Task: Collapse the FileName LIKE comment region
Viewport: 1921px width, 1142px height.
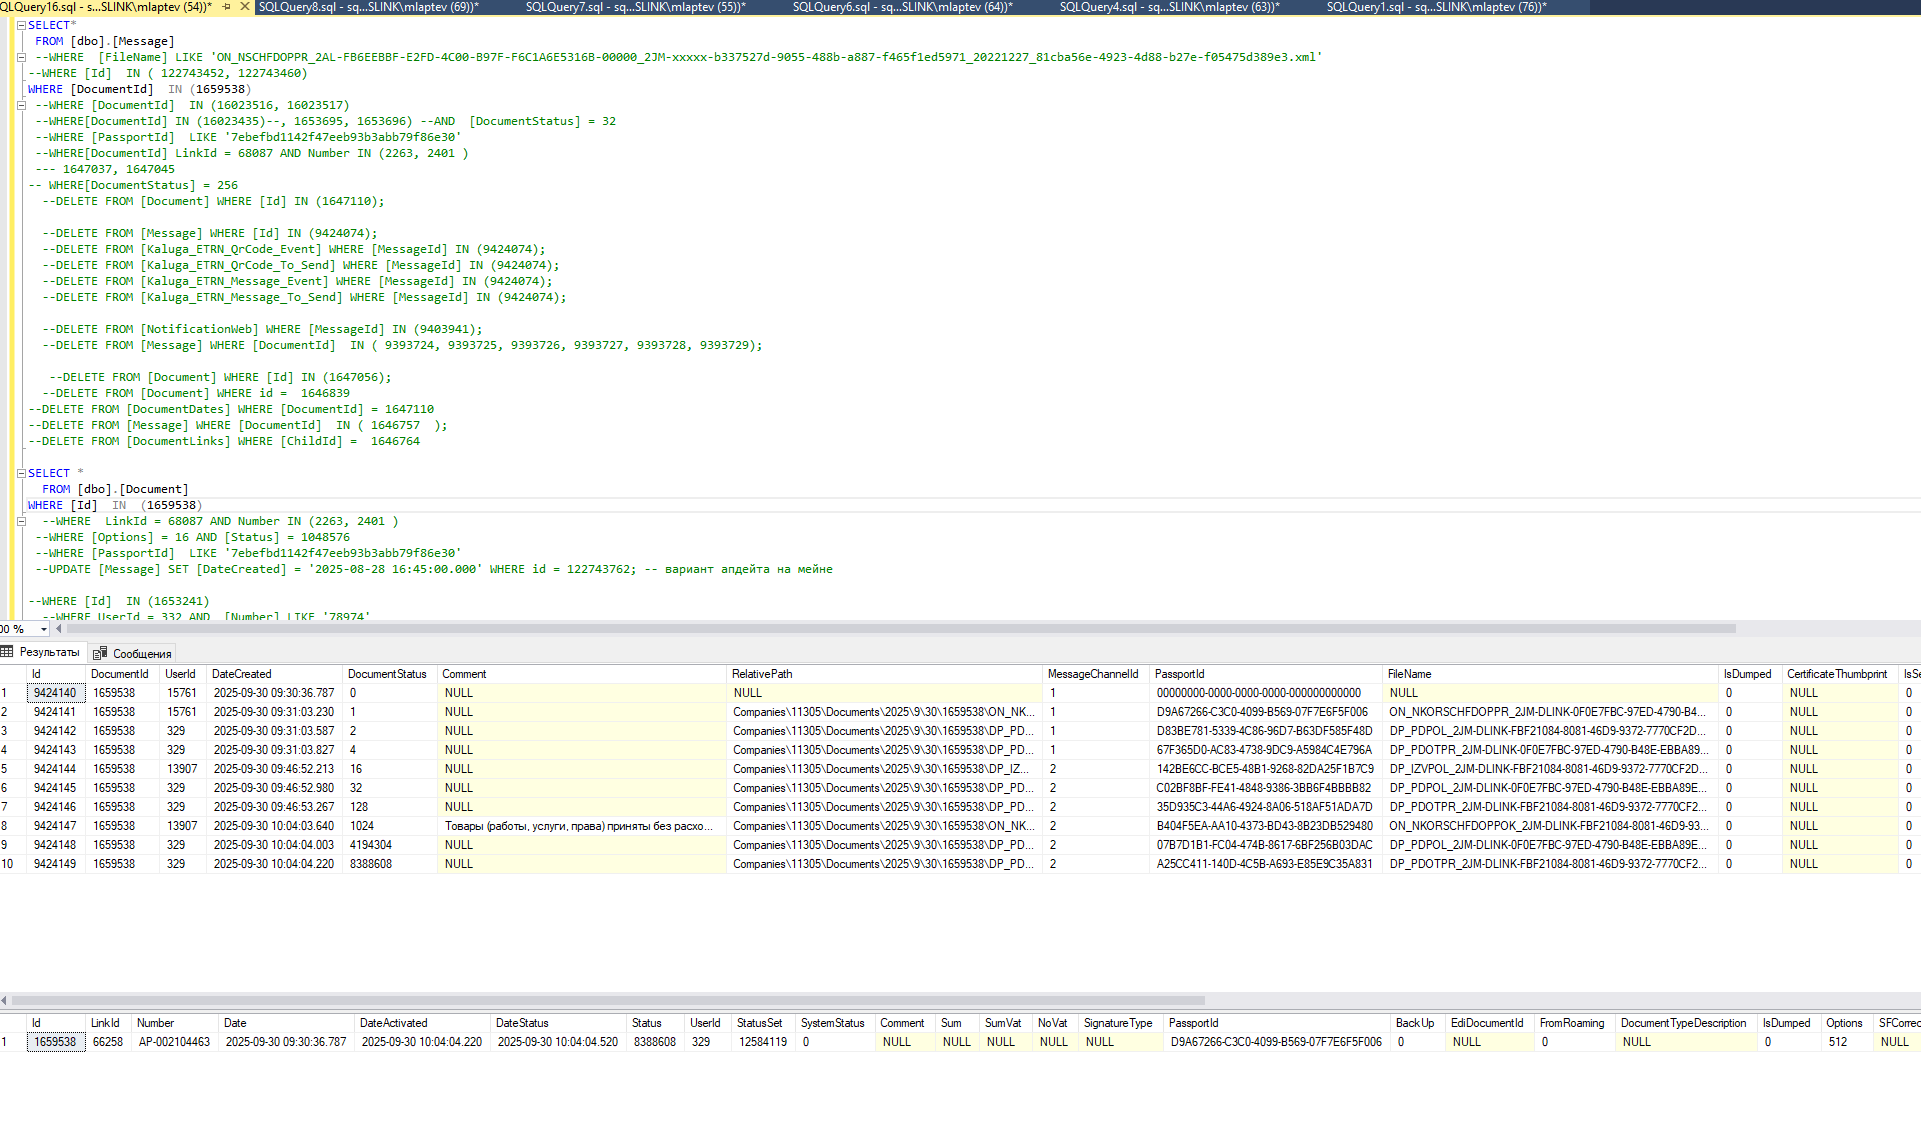Action: click(21, 57)
